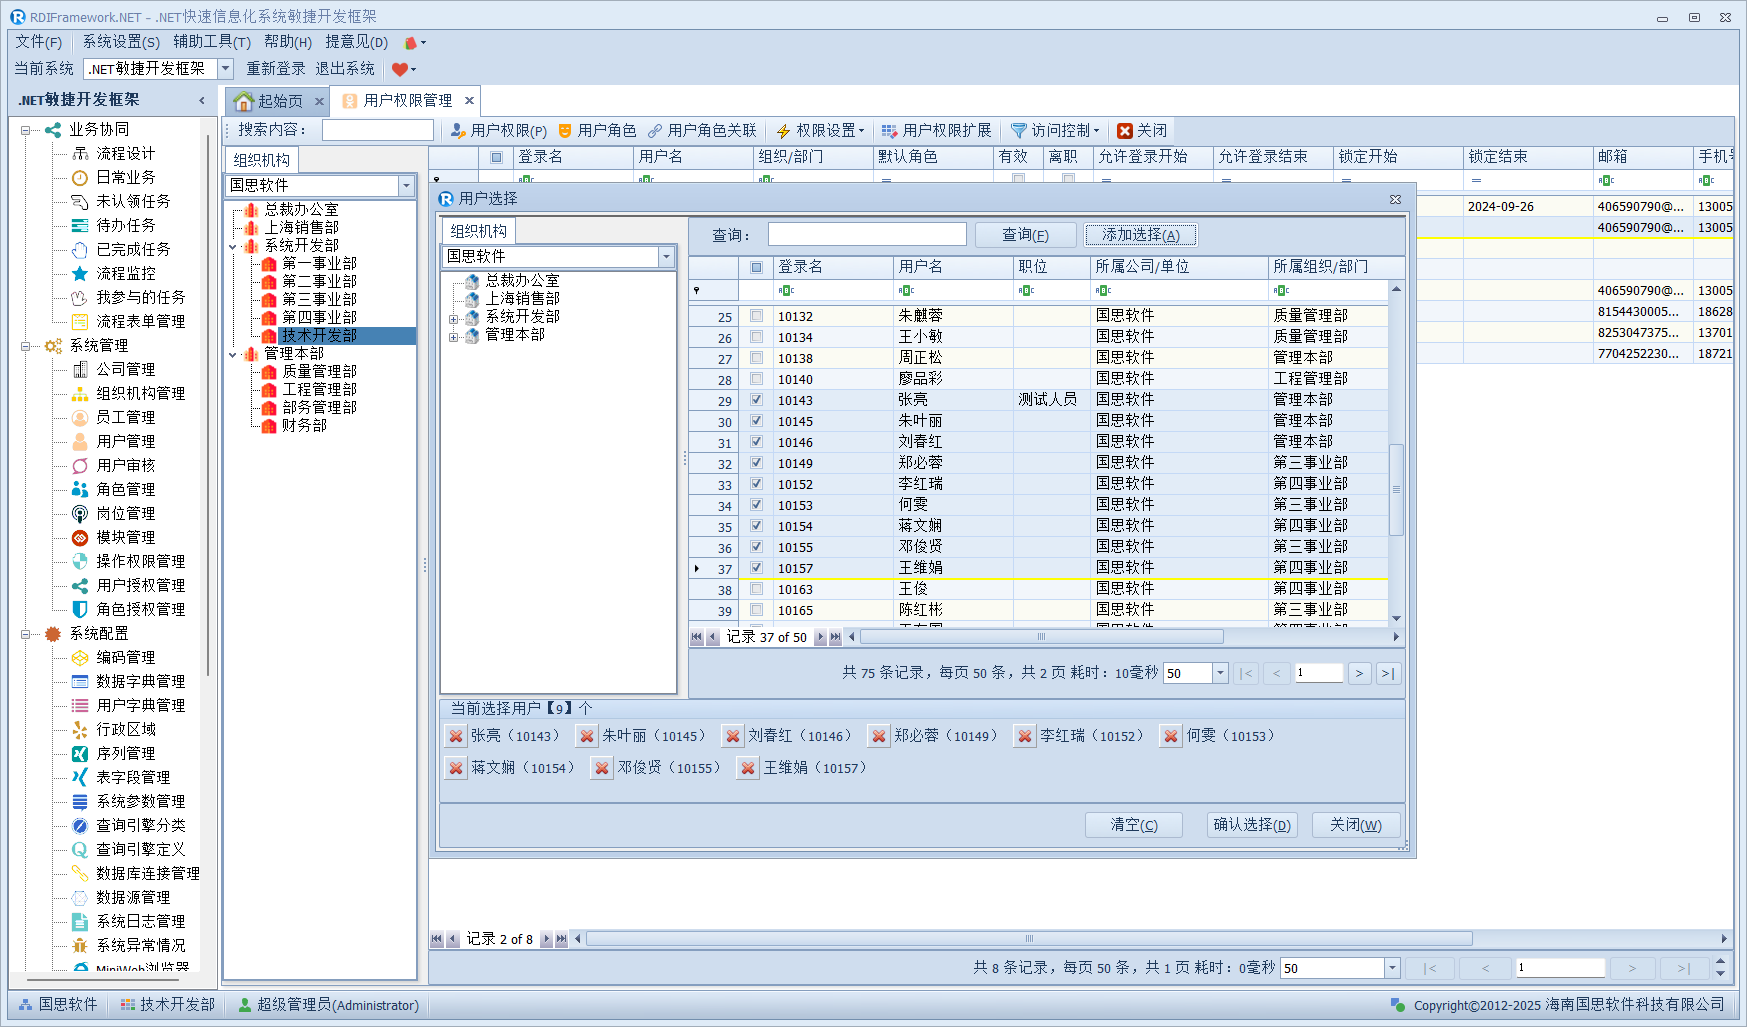Check the checkbox for user 10132
Image resolution: width=1747 pixels, height=1027 pixels.
[757, 316]
